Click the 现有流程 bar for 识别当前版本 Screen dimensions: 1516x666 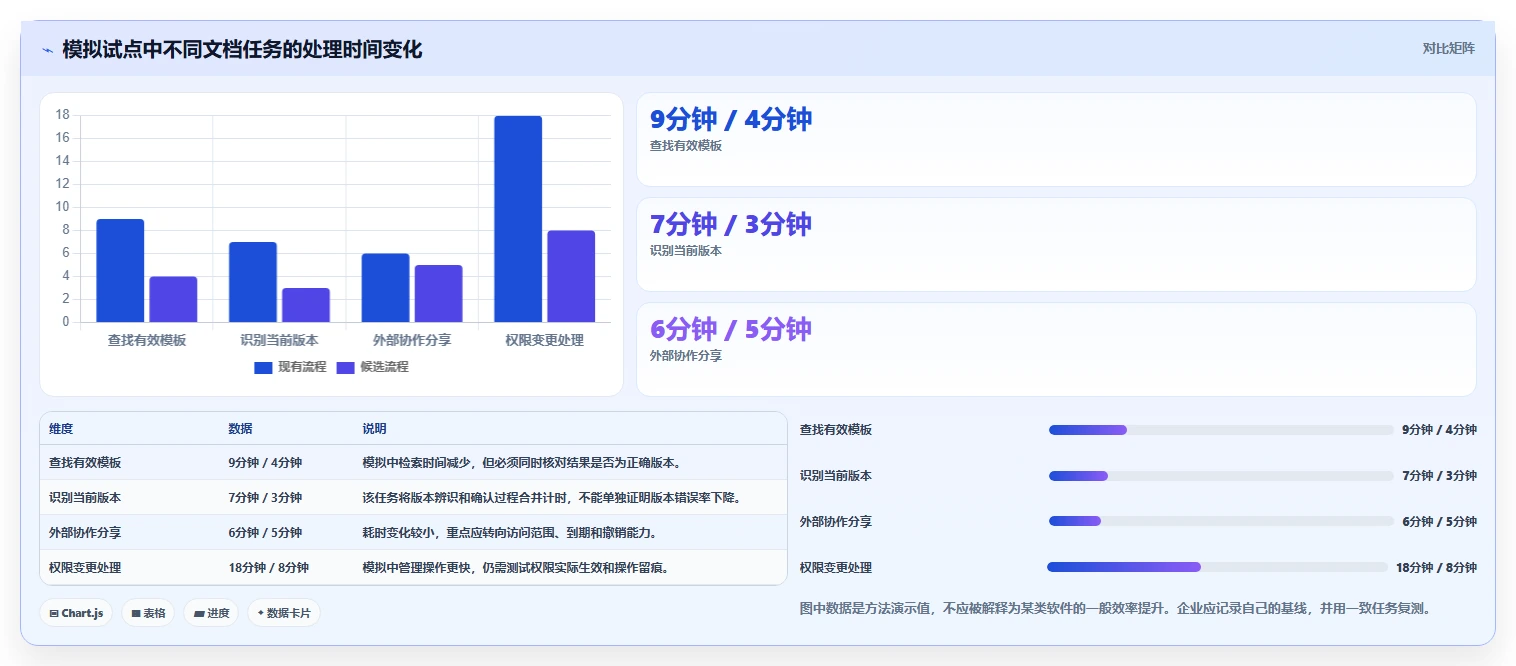(253, 282)
